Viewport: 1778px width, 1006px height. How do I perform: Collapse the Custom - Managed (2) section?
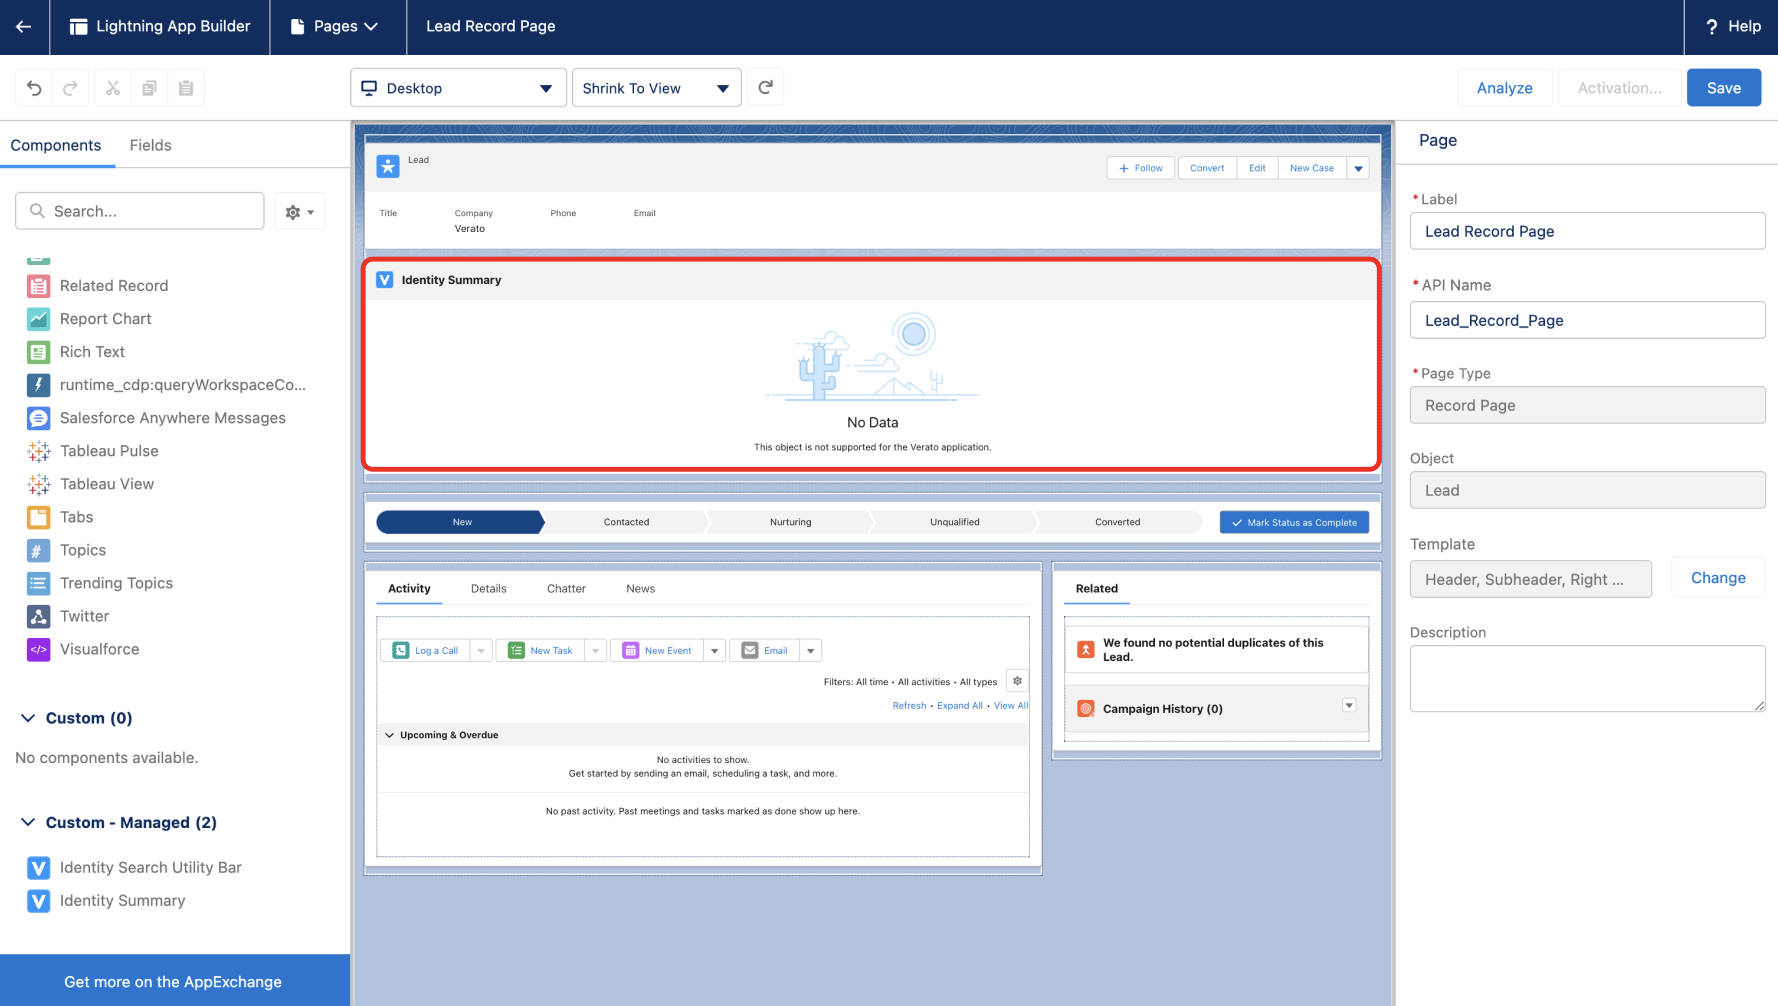[x=28, y=822]
